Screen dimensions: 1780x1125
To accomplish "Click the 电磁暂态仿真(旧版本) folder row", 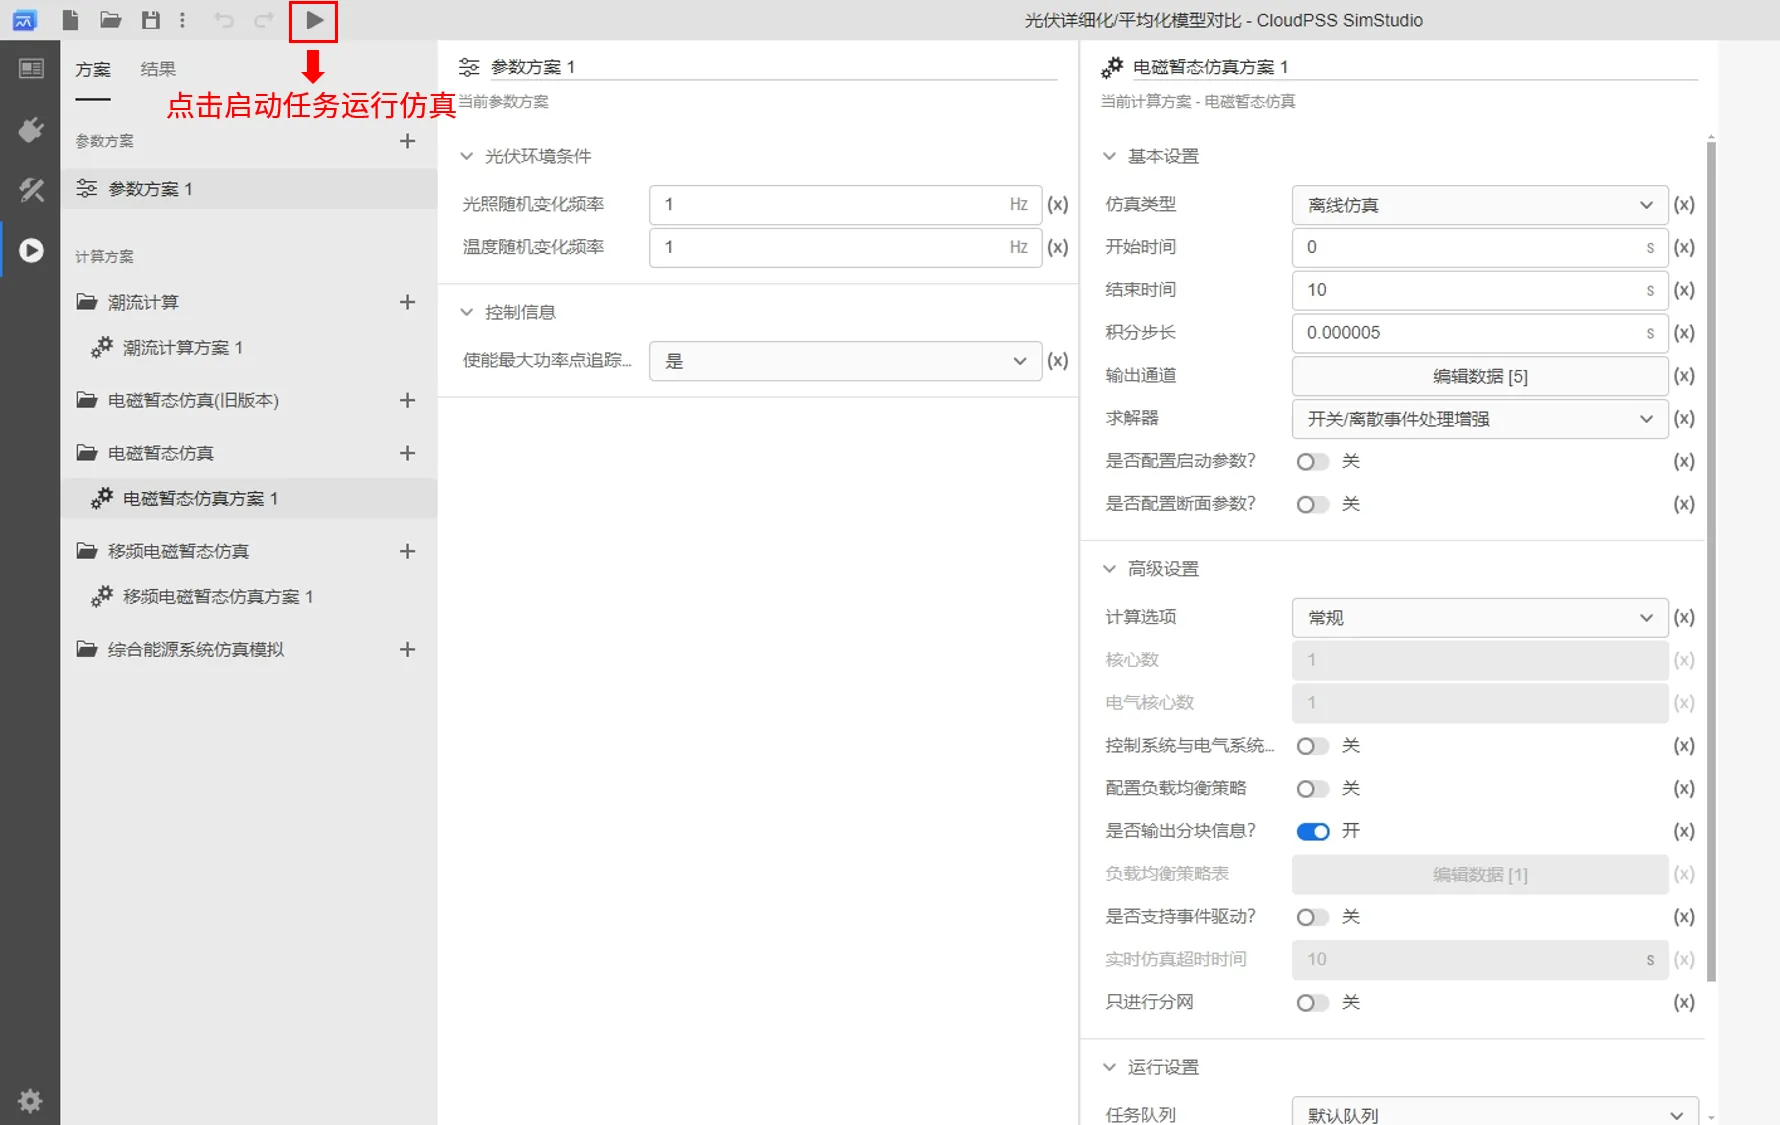I will point(249,400).
